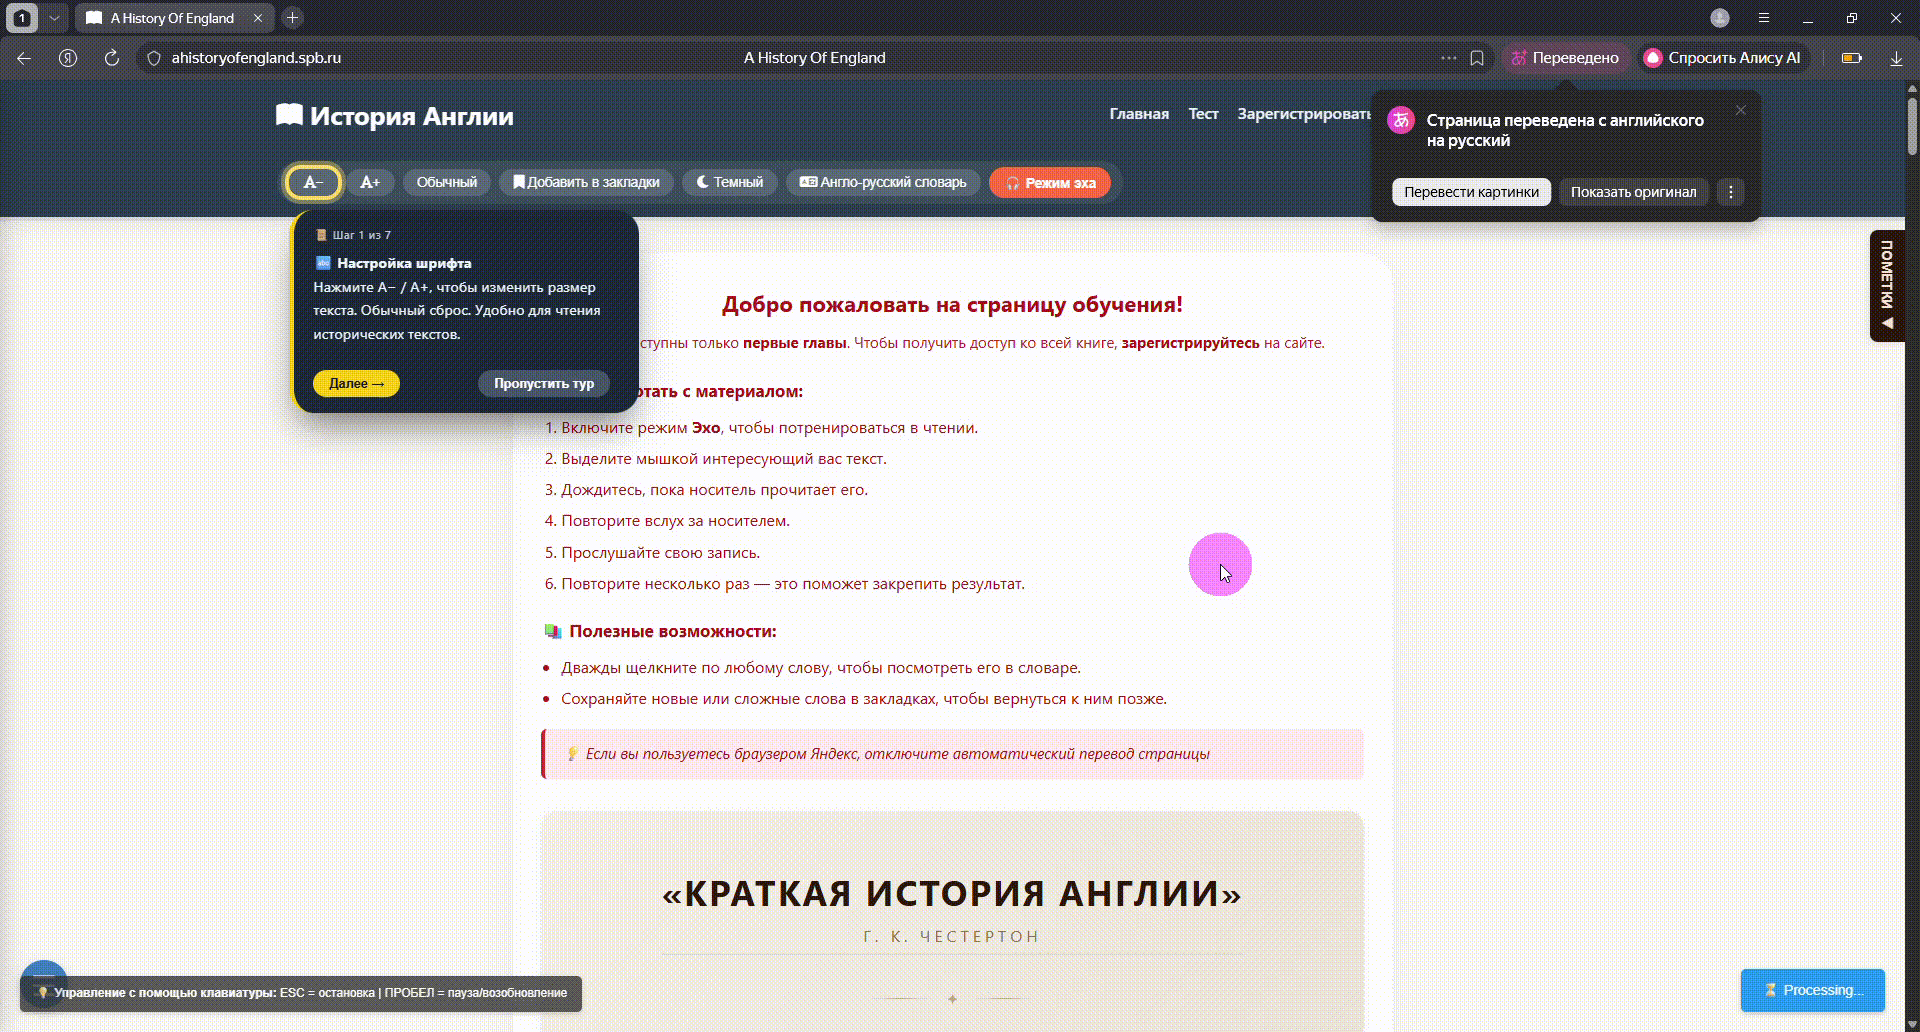Open the downloads arrow icon
1920x1032 pixels.
(1896, 58)
